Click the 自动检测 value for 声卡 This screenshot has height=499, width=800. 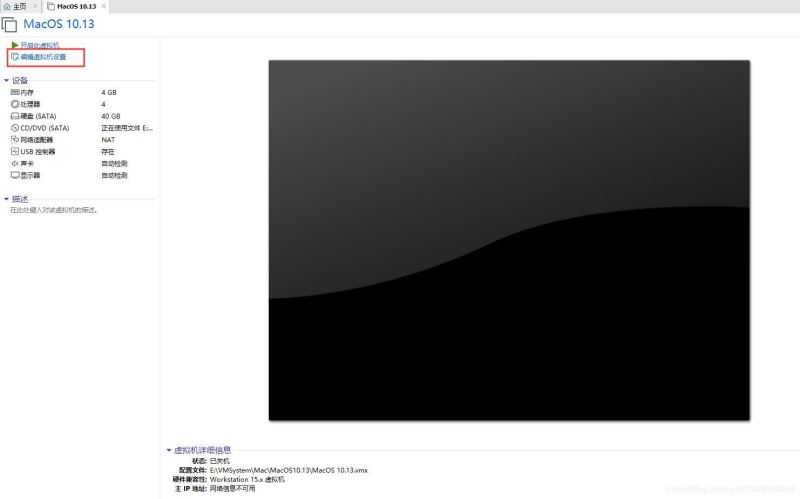click(114, 164)
